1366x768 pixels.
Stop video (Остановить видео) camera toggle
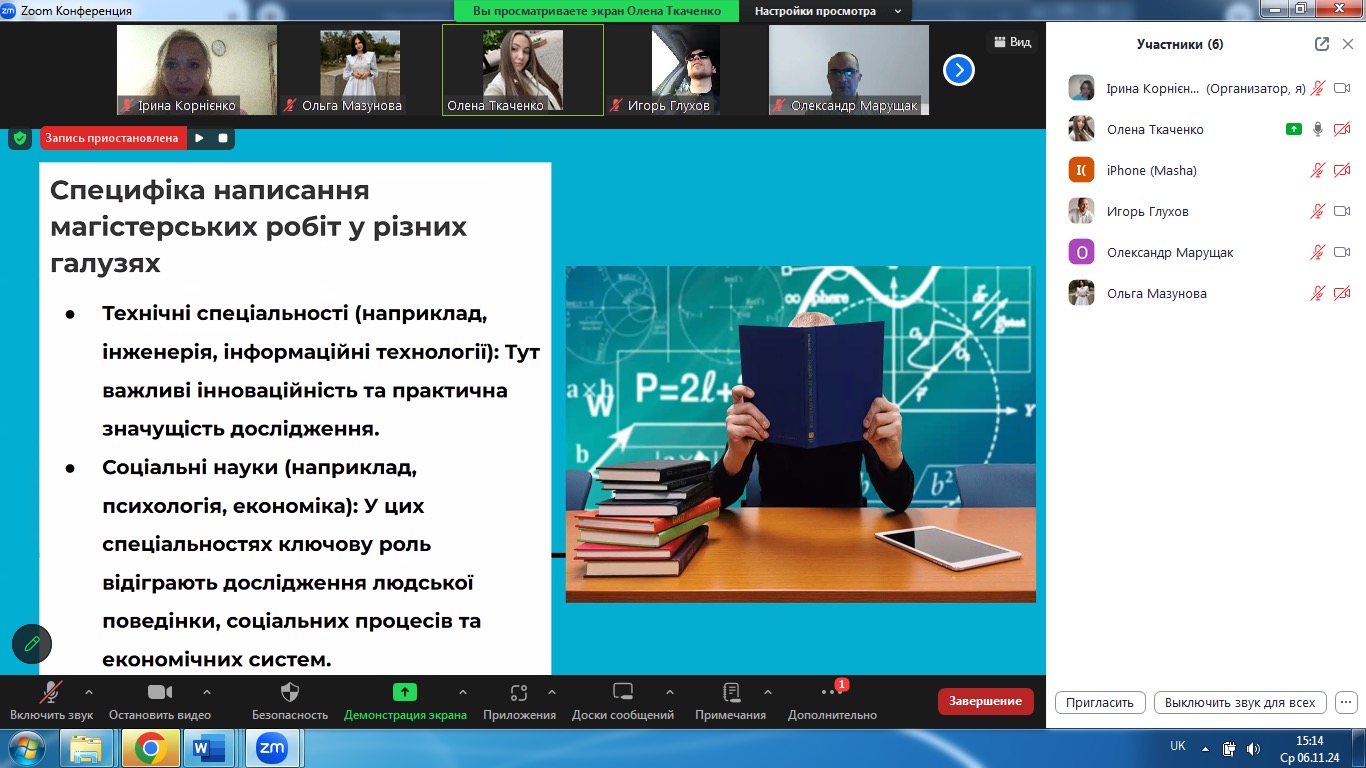click(160, 693)
